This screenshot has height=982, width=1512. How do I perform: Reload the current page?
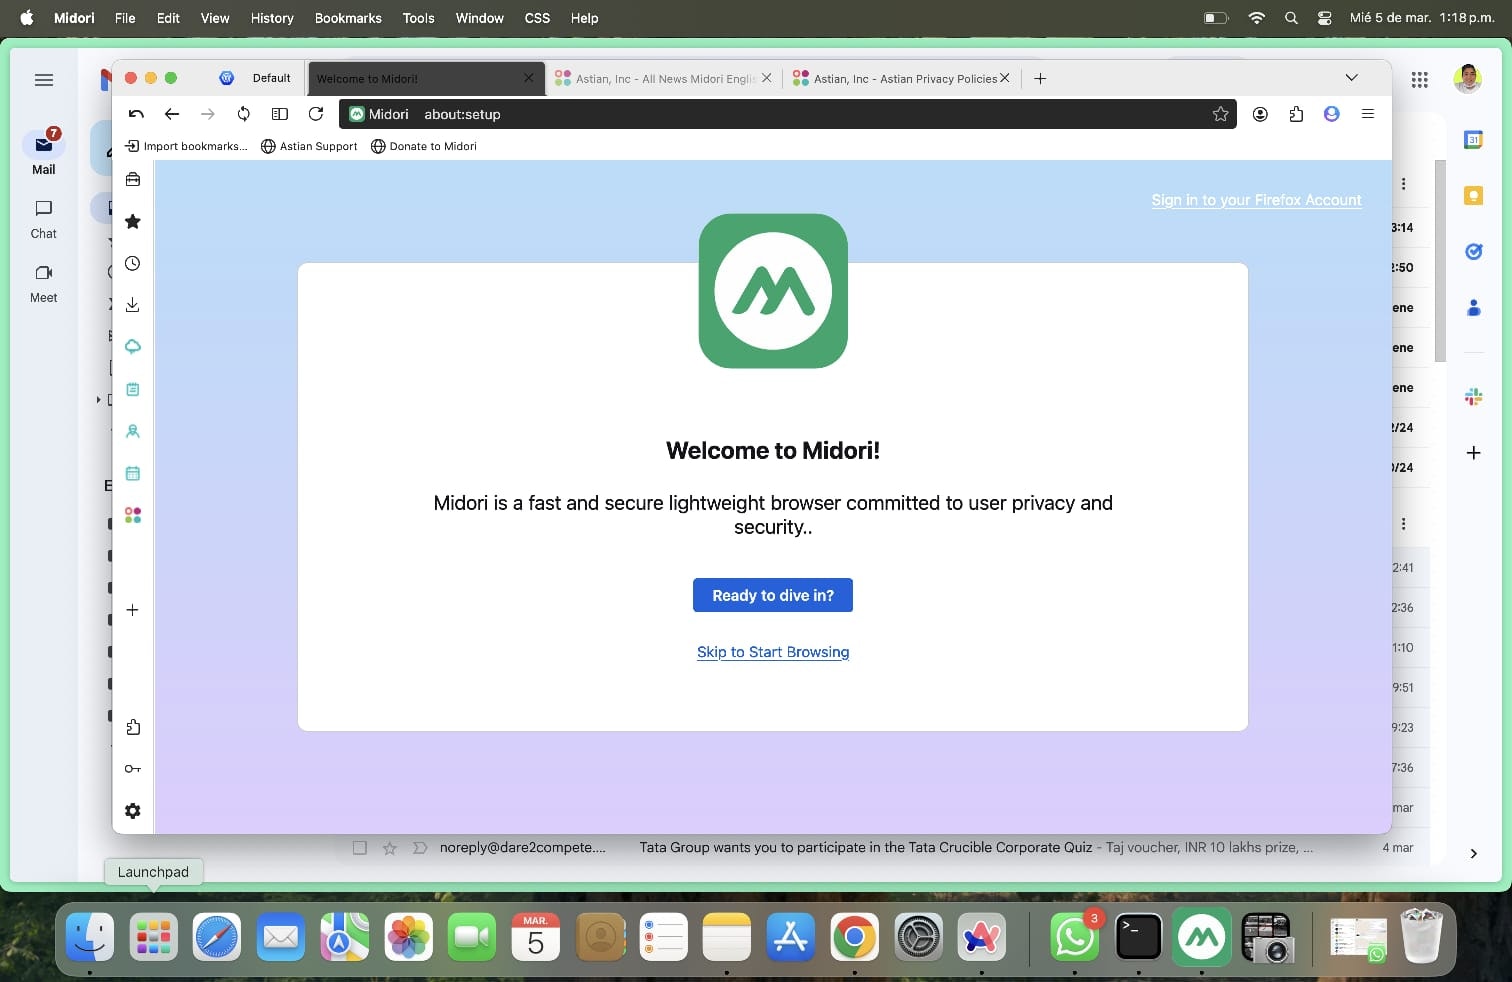316,114
